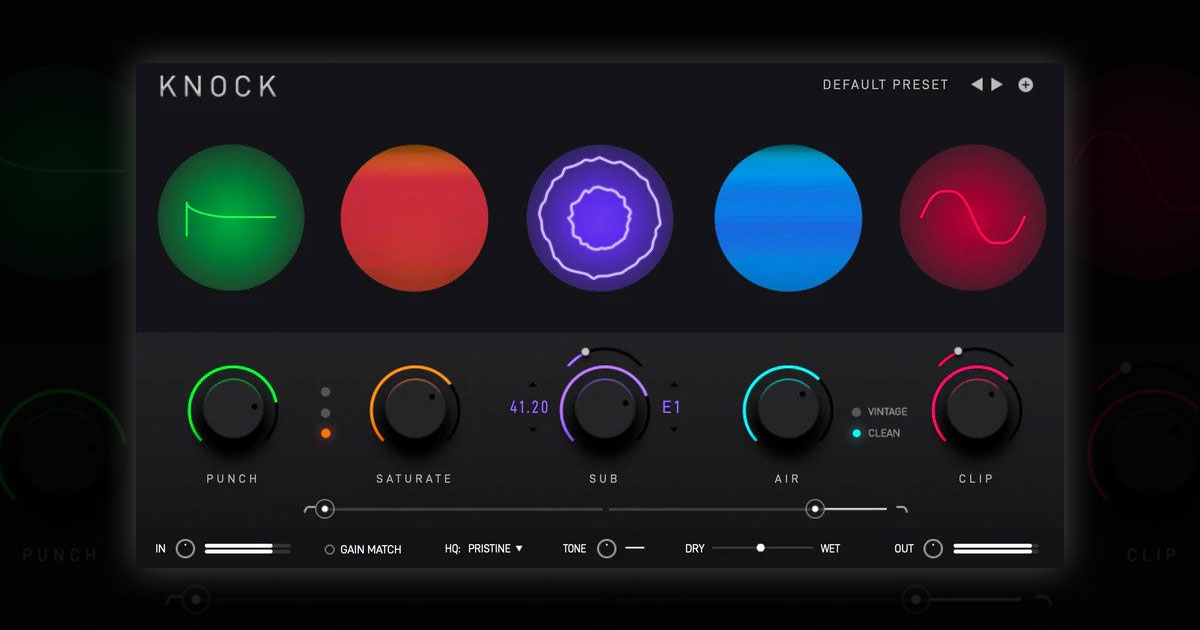Screen dimensions: 1200x630
Task: Click the KNOCK logo
Action: coord(216,86)
